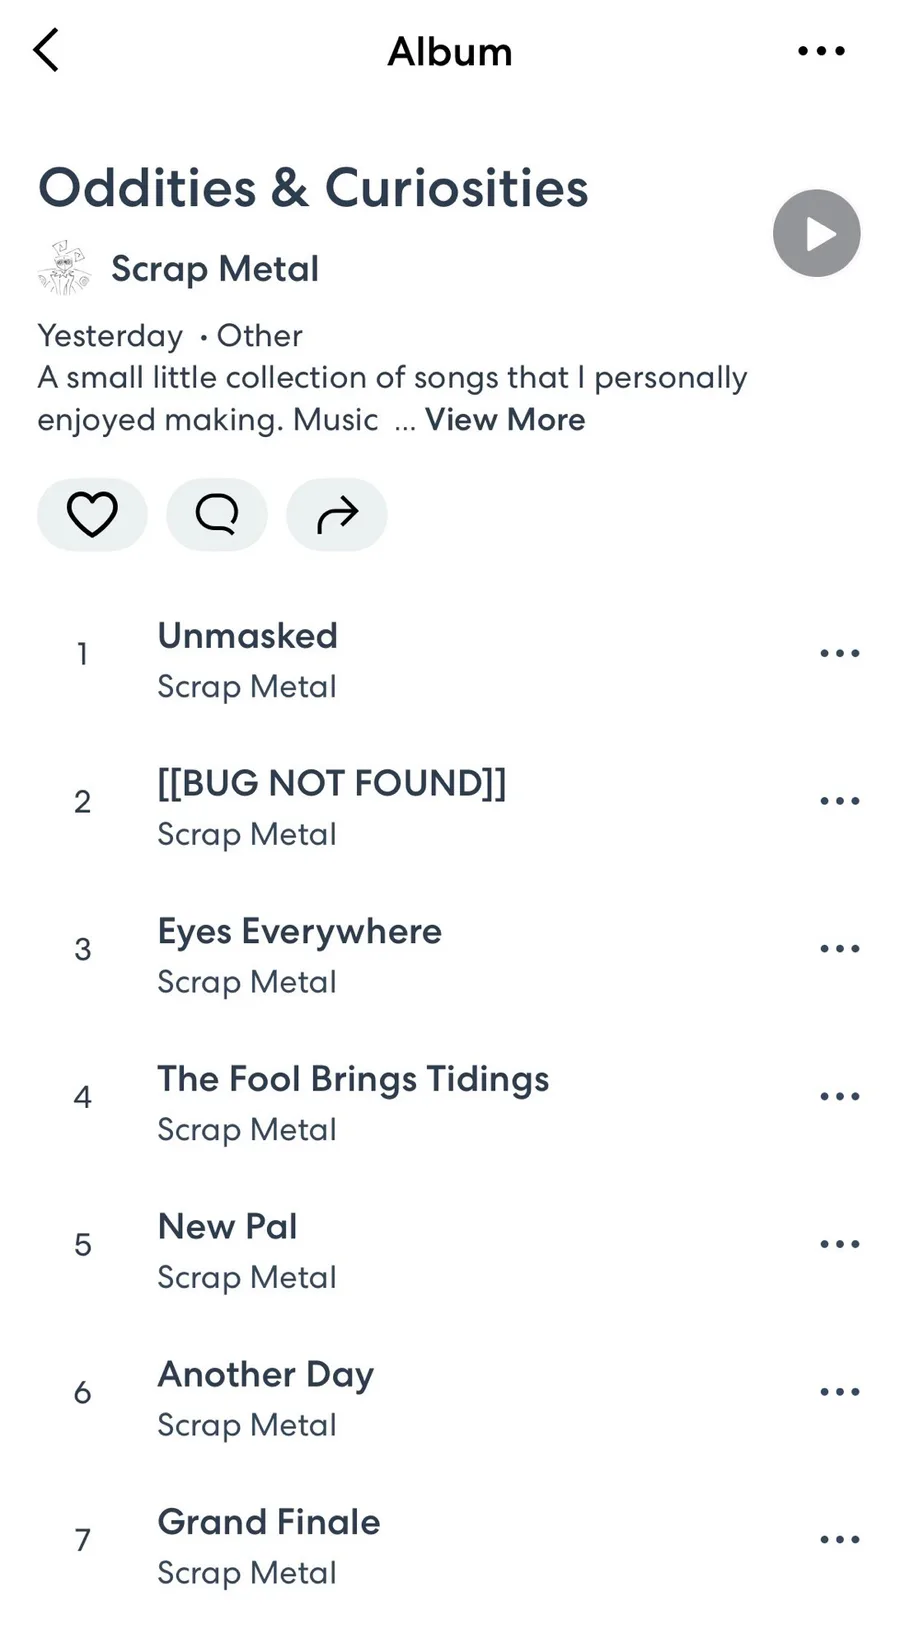Play the Oddities & Curiosities album
This screenshot has height=1648, width=900.
click(816, 233)
